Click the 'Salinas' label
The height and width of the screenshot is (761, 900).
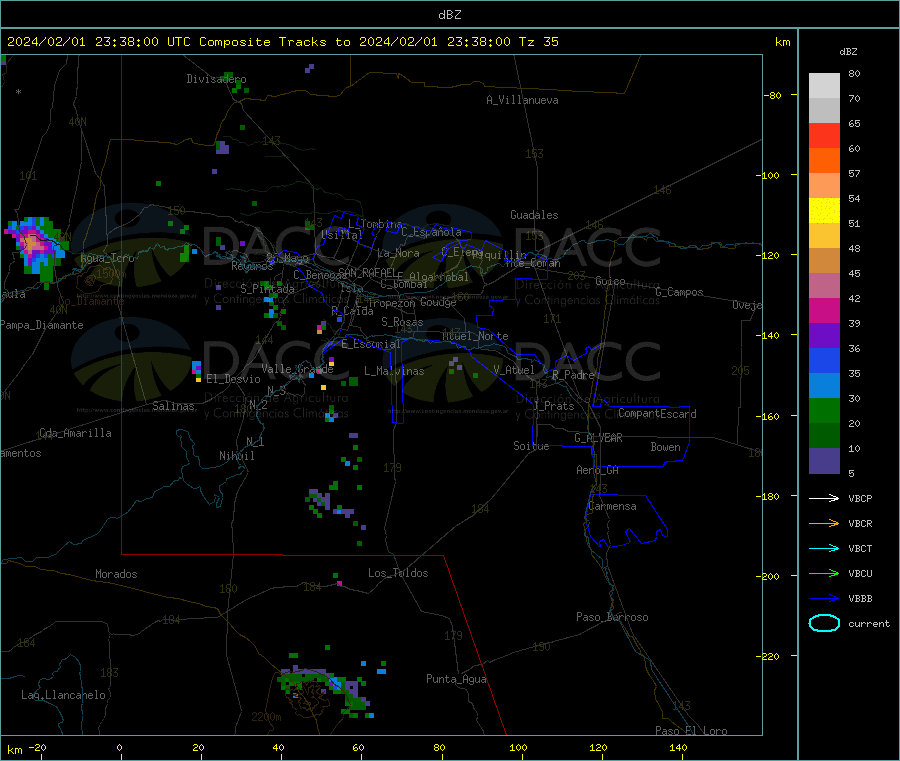point(173,406)
